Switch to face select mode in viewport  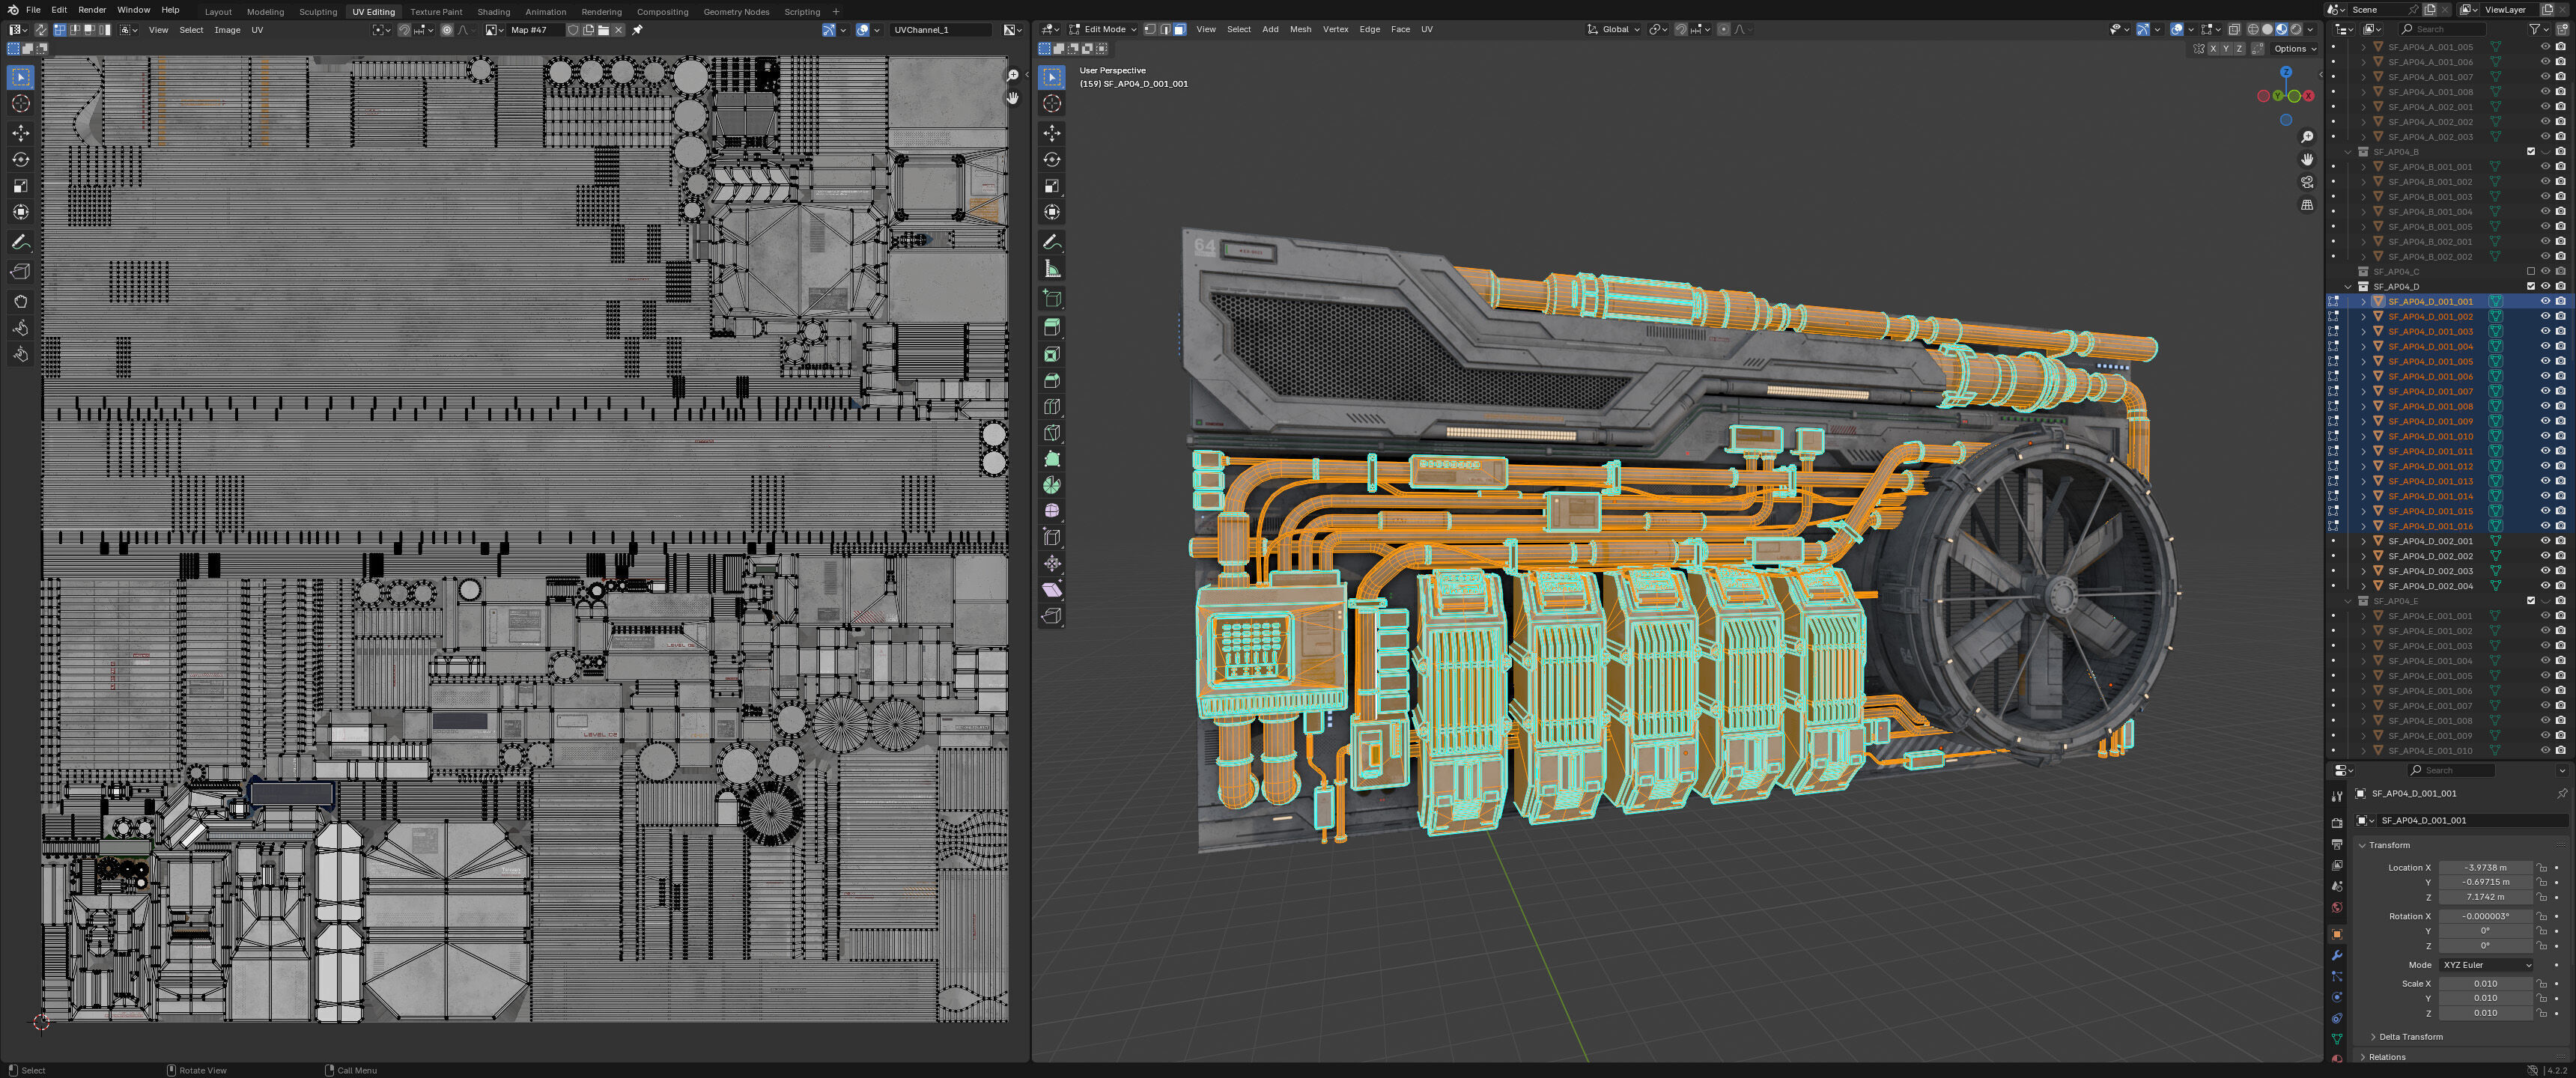click(1180, 29)
